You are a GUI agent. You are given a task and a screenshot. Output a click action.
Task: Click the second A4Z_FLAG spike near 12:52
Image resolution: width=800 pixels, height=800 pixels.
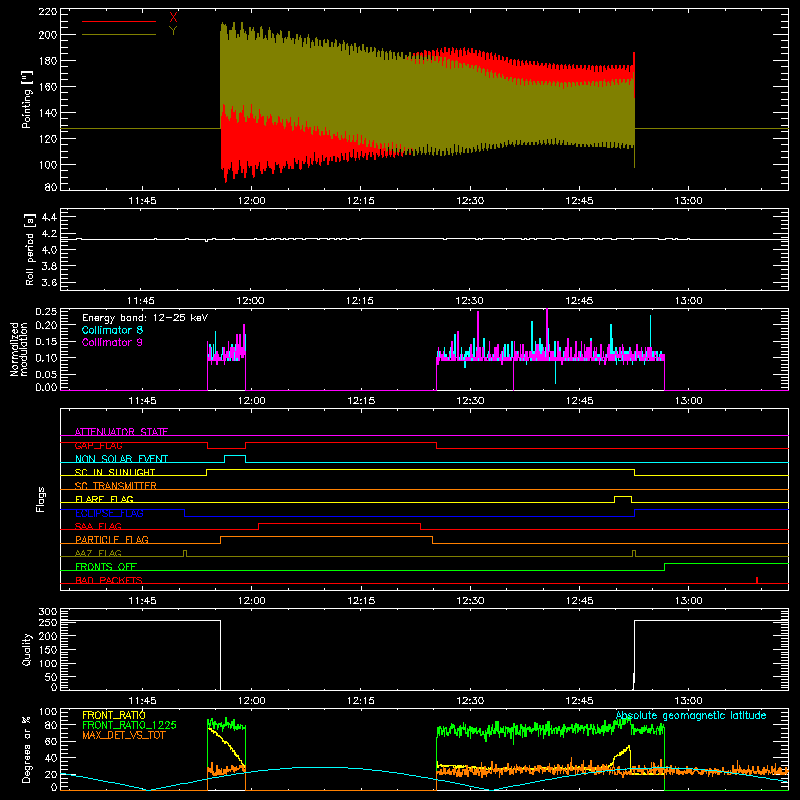tap(634, 553)
